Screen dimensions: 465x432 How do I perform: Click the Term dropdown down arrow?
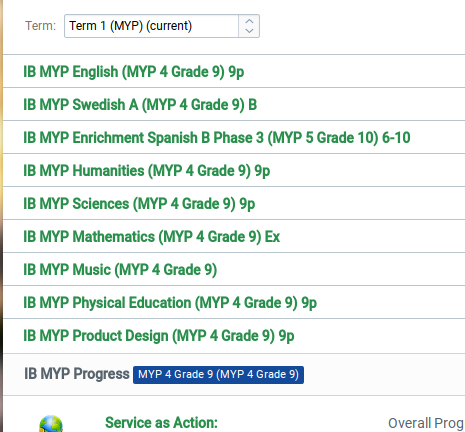249,31
